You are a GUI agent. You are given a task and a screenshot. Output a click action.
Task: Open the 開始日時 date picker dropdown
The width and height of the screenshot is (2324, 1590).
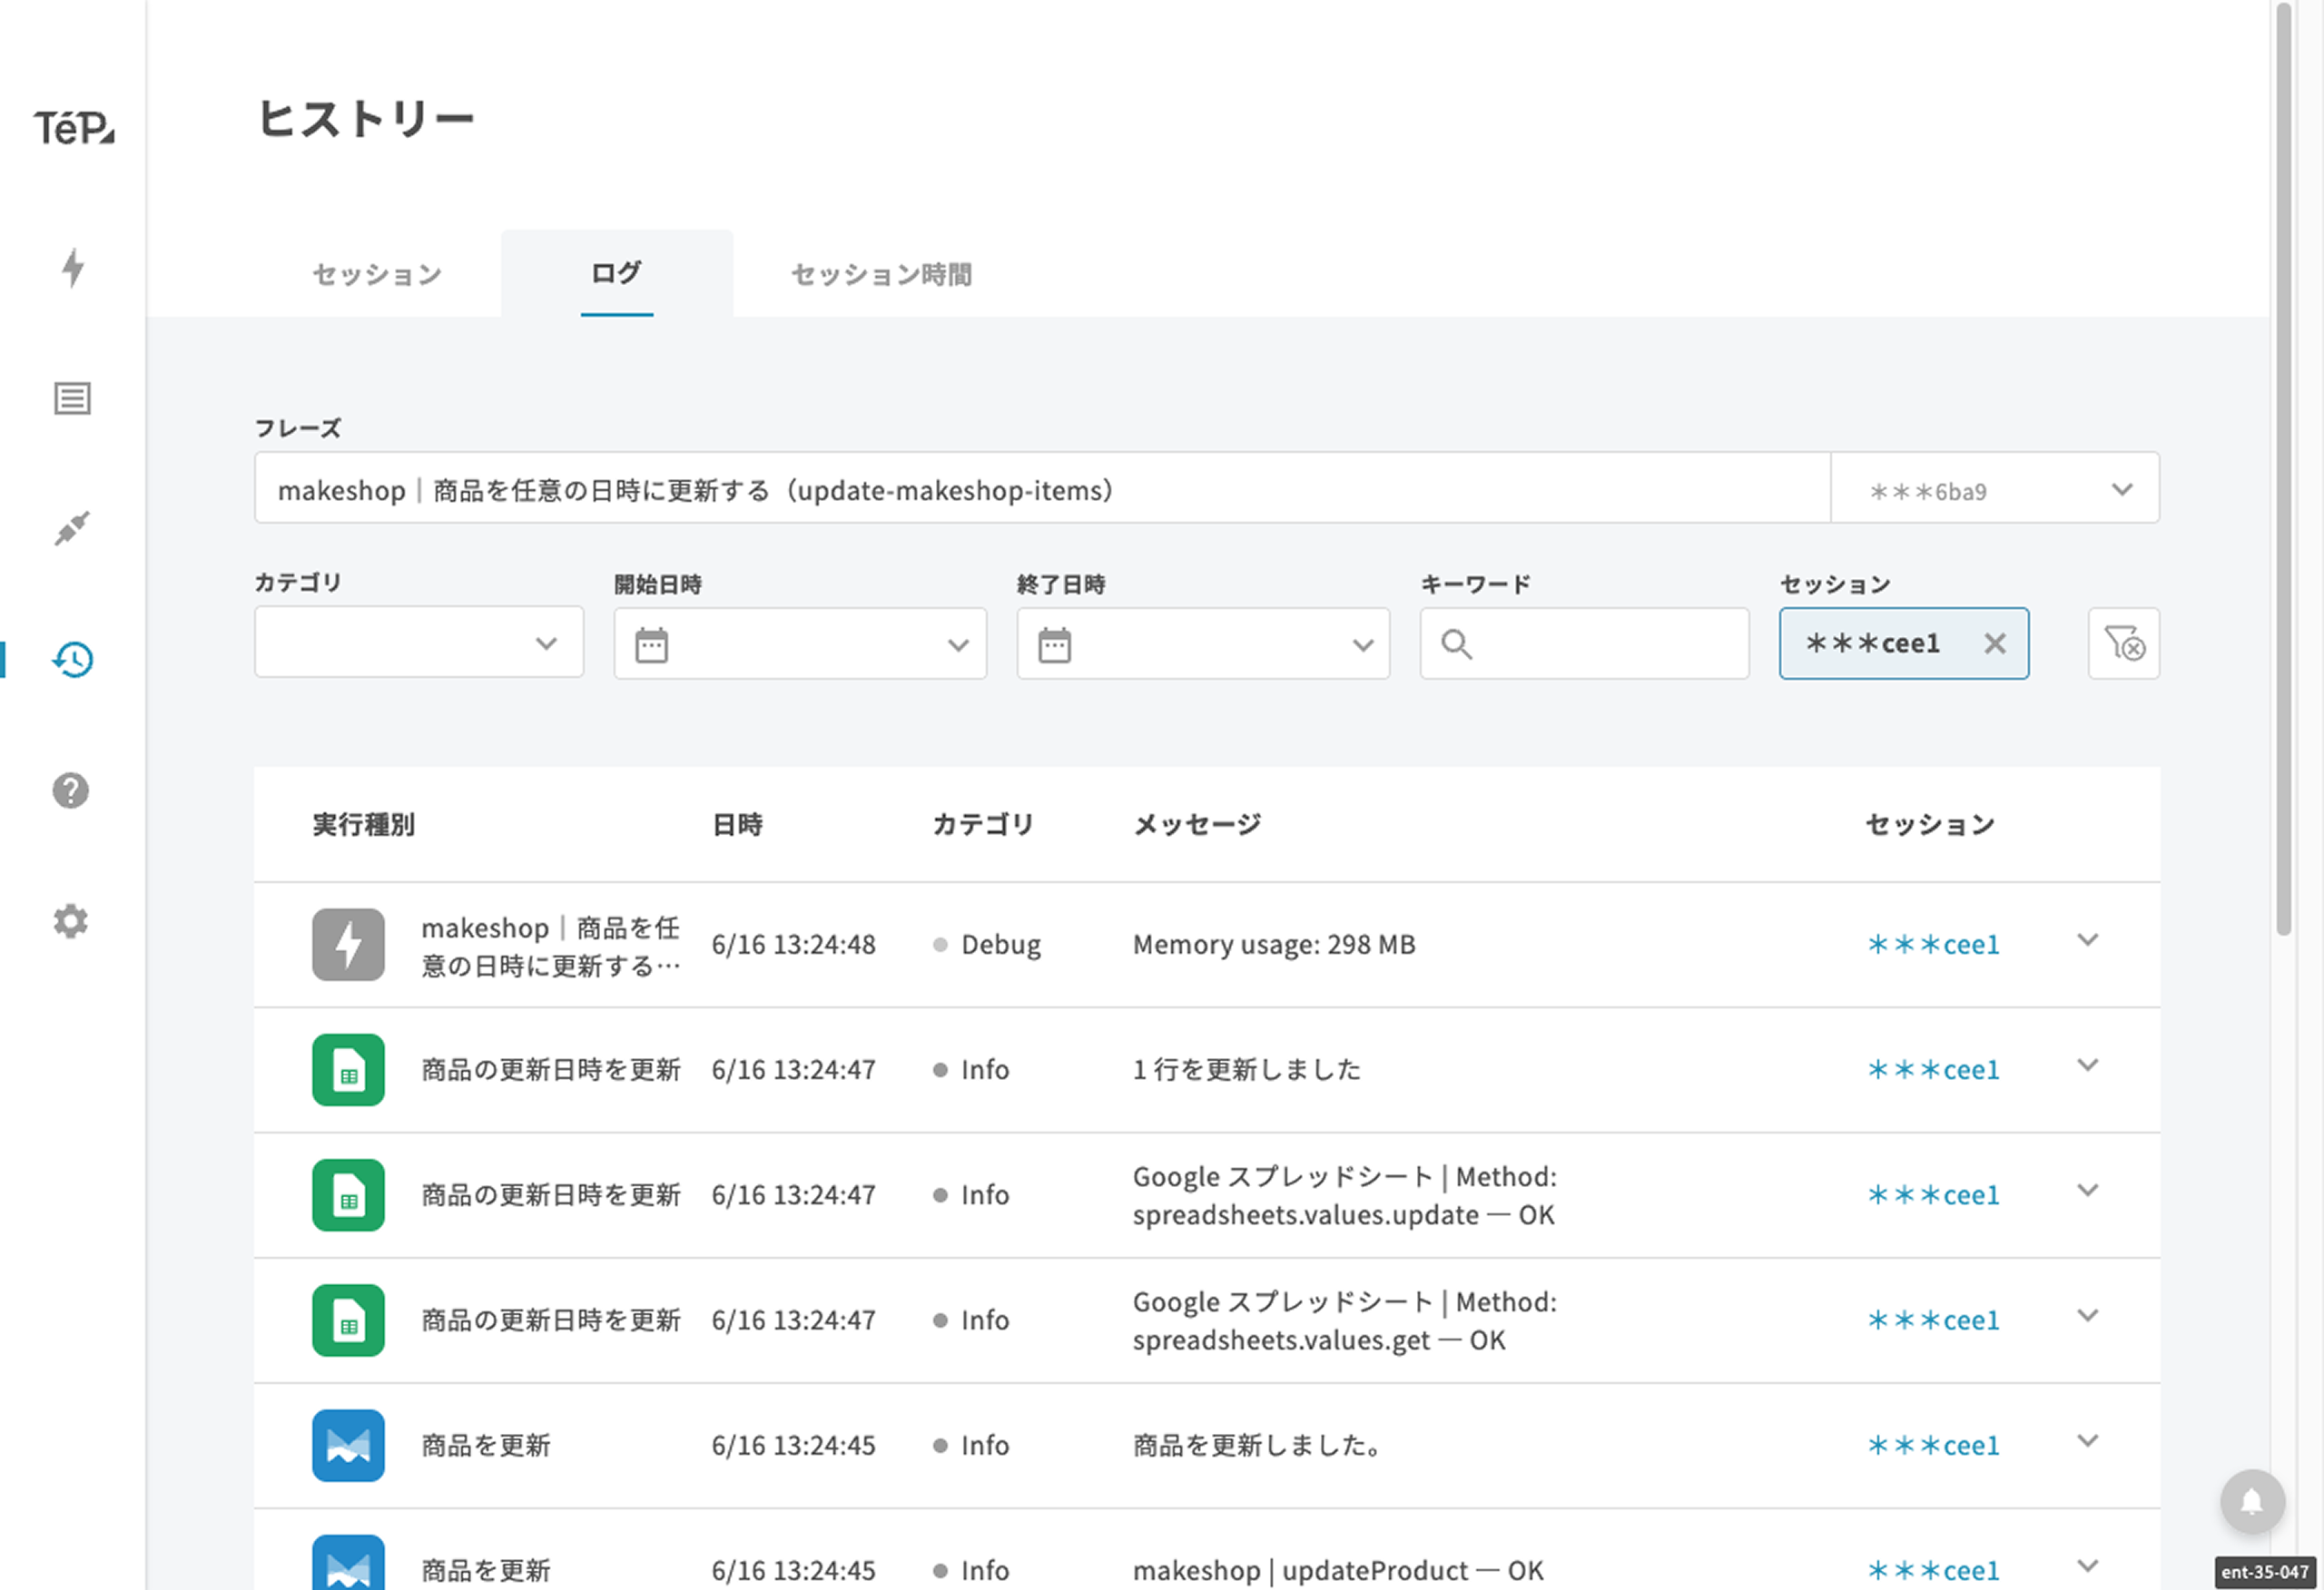pyautogui.click(x=800, y=644)
